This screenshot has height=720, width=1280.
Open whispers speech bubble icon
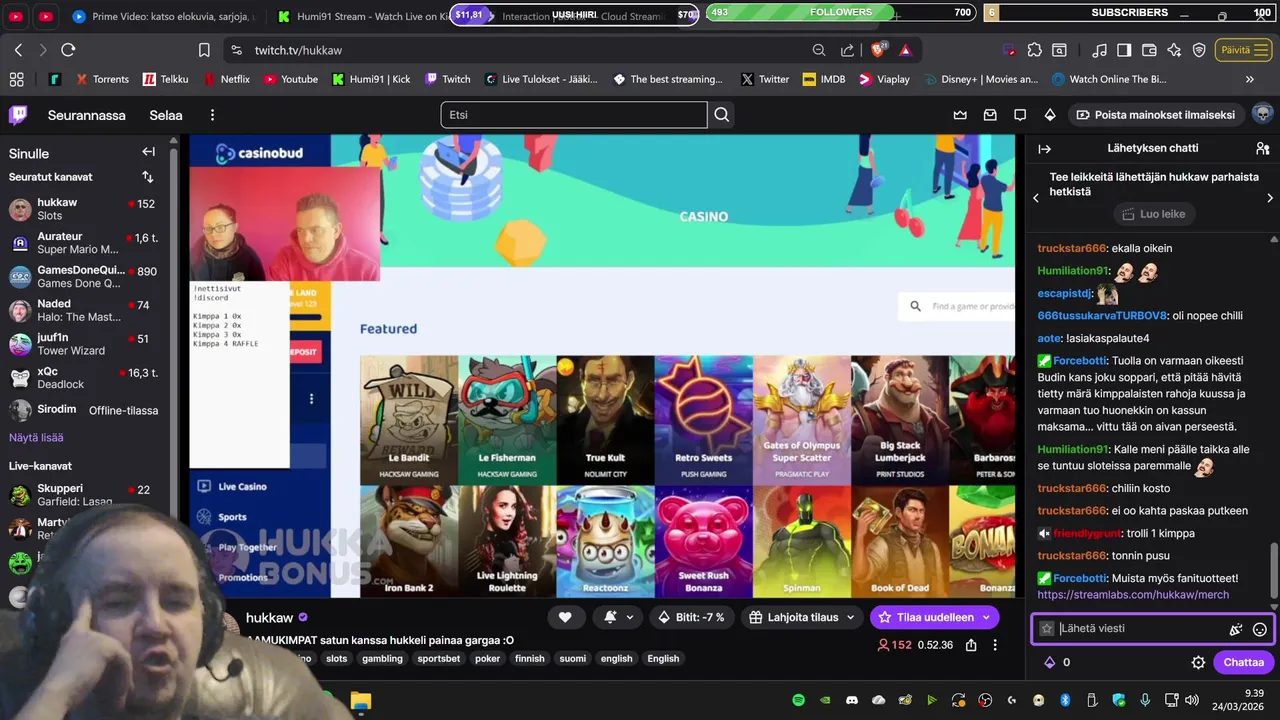1020,115
